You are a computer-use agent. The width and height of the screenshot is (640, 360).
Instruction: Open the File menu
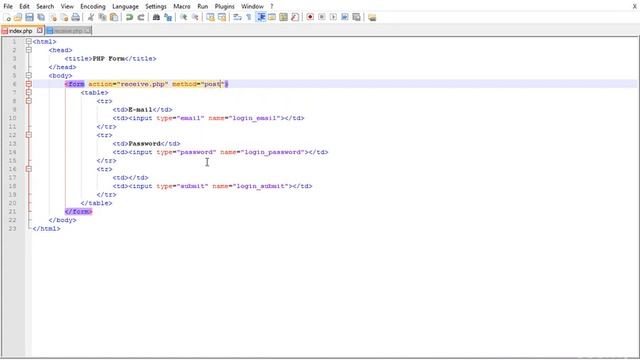[8, 7]
